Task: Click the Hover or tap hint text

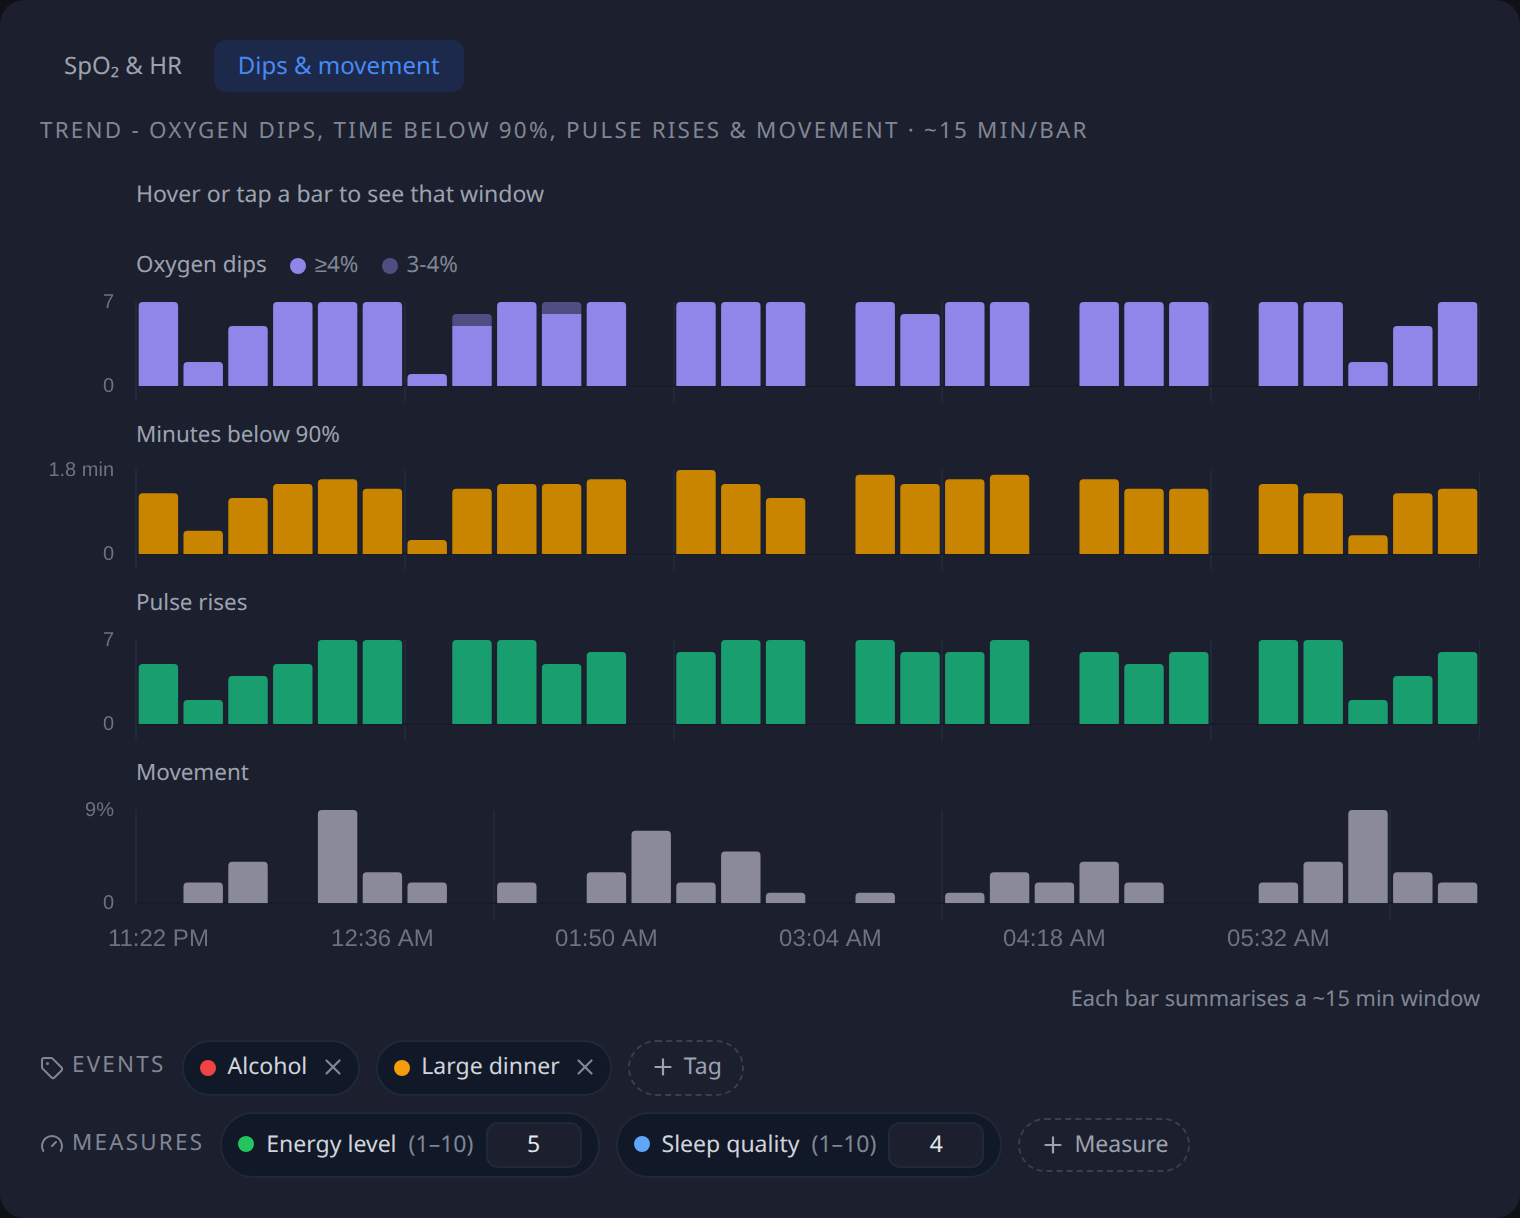Action: click(340, 194)
